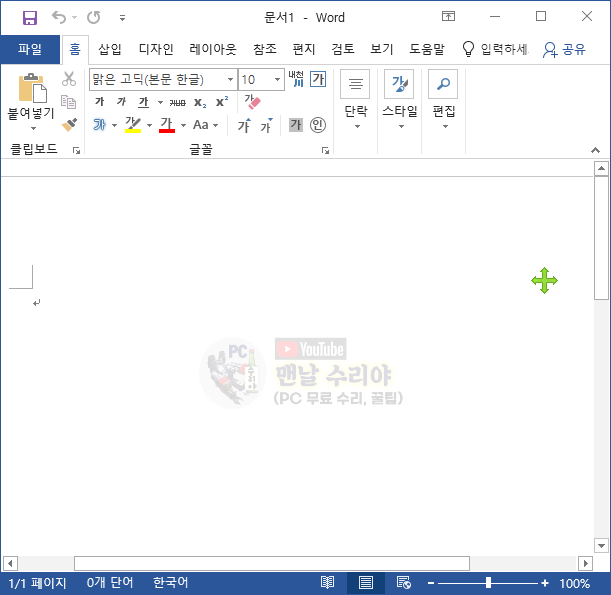Open the 단락 paragraph group
This screenshot has height=595, width=611.
[355, 101]
